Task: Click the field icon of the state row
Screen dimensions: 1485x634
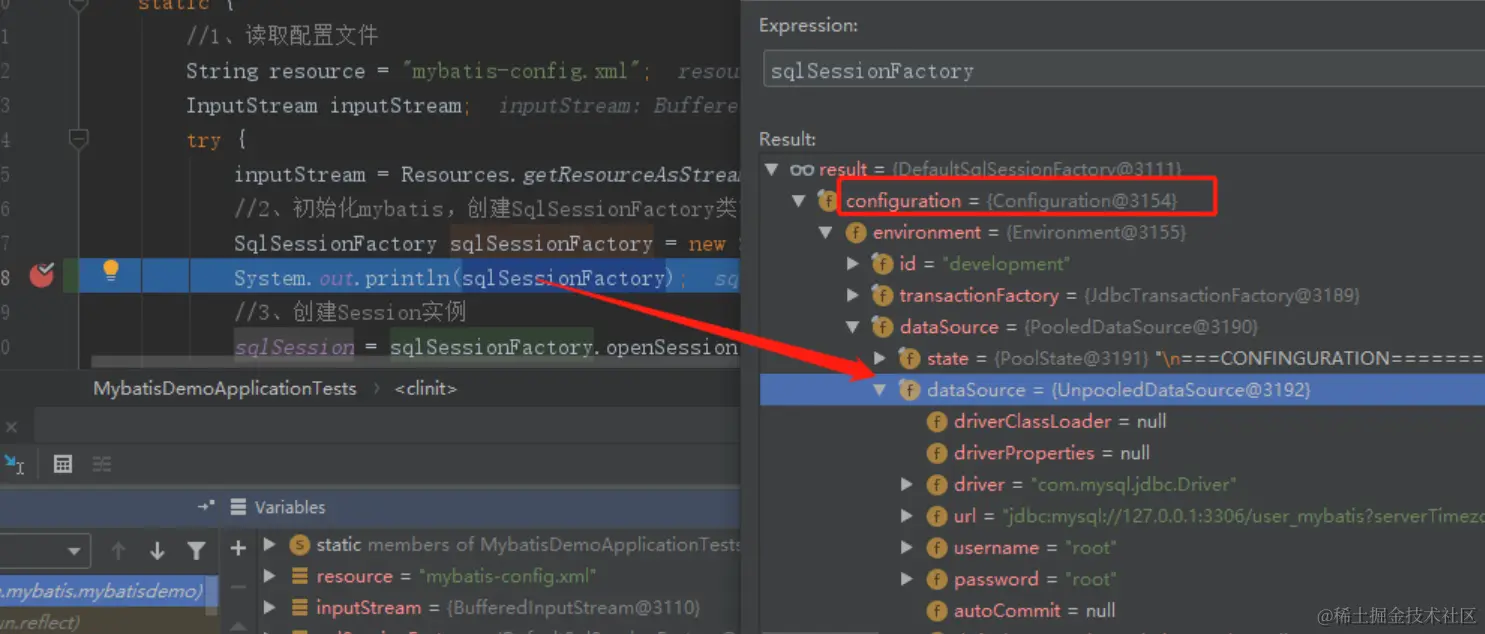Action: pos(909,358)
